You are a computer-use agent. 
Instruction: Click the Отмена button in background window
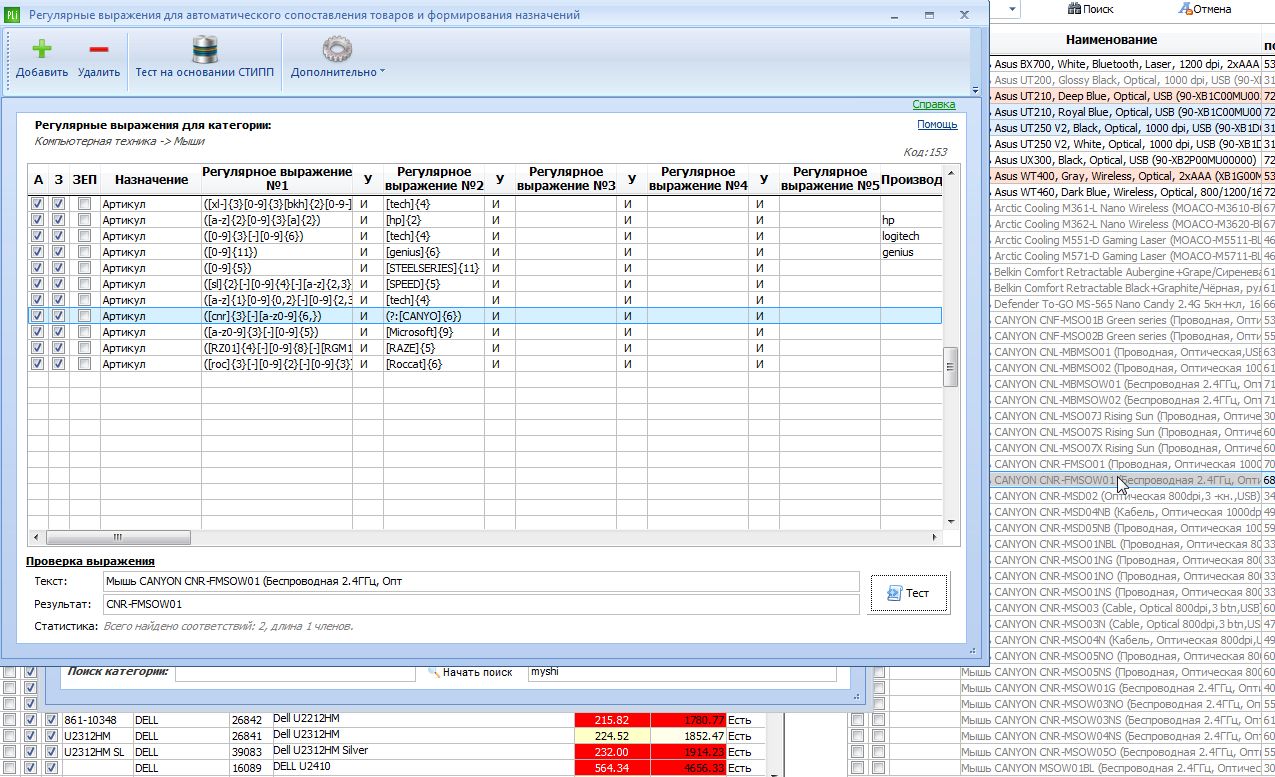coord(1205,8)
